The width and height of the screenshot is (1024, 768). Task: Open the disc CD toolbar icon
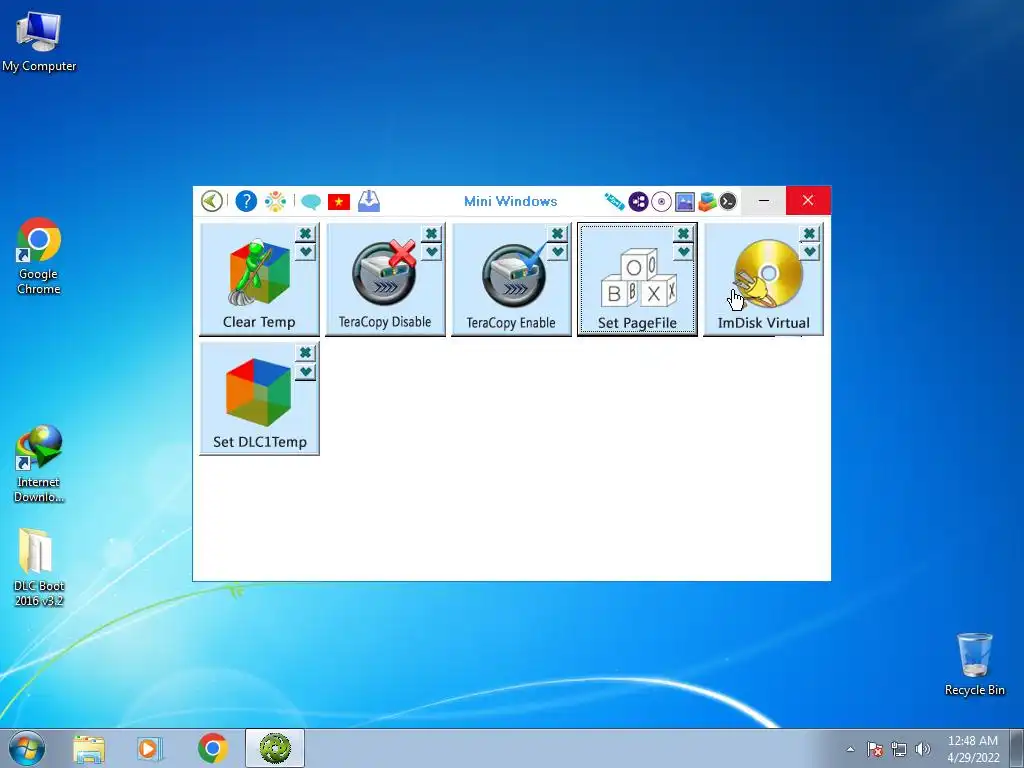[x=661, y=201]
